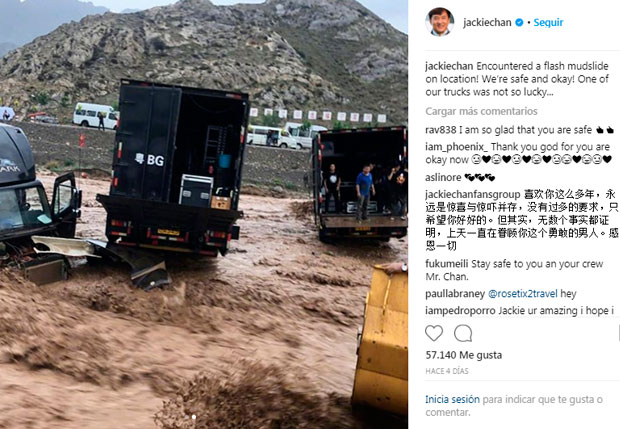The height and width of the screenshot is (429, 620).
Task: View the 57.140 Me gusta likes list
Action: [x=464, y=355]
